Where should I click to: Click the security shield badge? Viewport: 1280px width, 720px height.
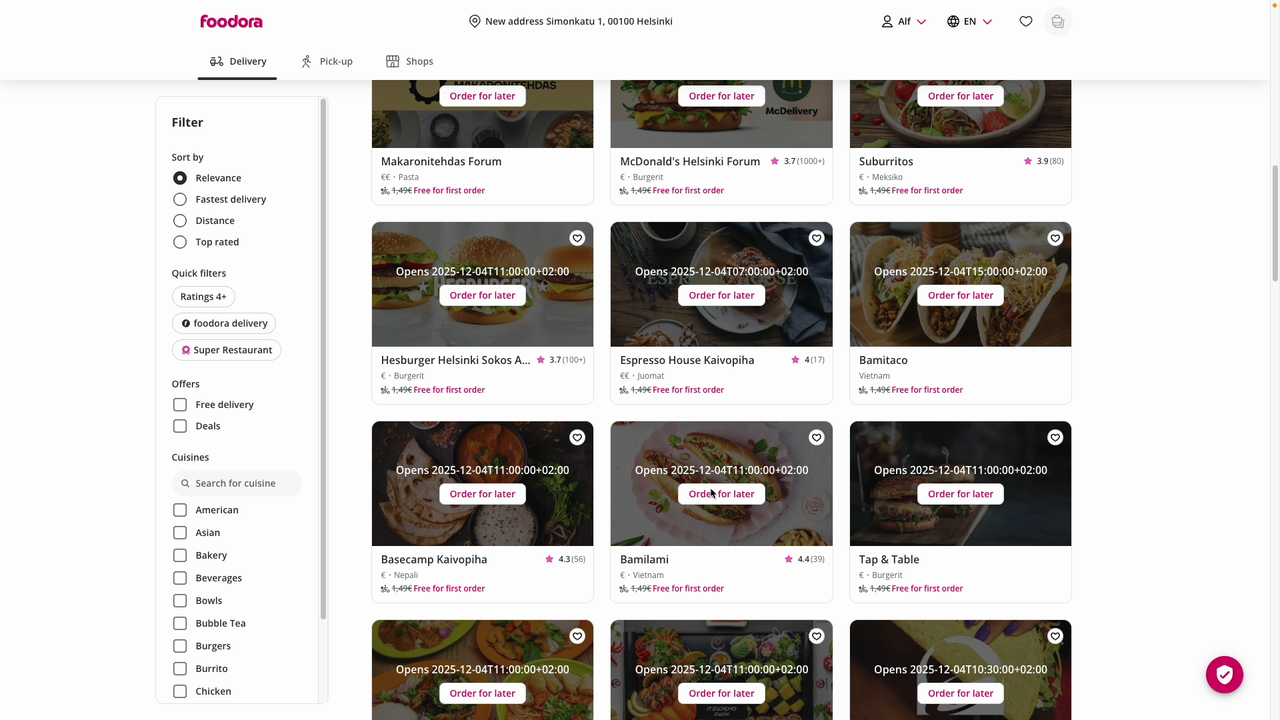(x=1224, y=674)
